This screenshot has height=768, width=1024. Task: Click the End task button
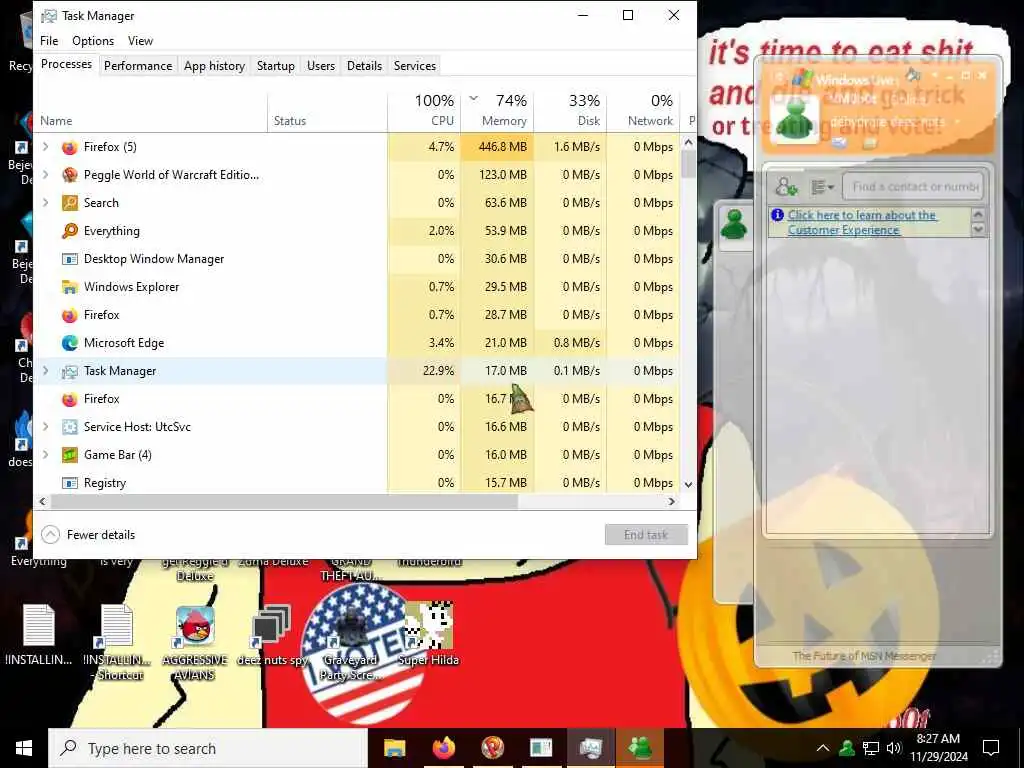point(646,535)
